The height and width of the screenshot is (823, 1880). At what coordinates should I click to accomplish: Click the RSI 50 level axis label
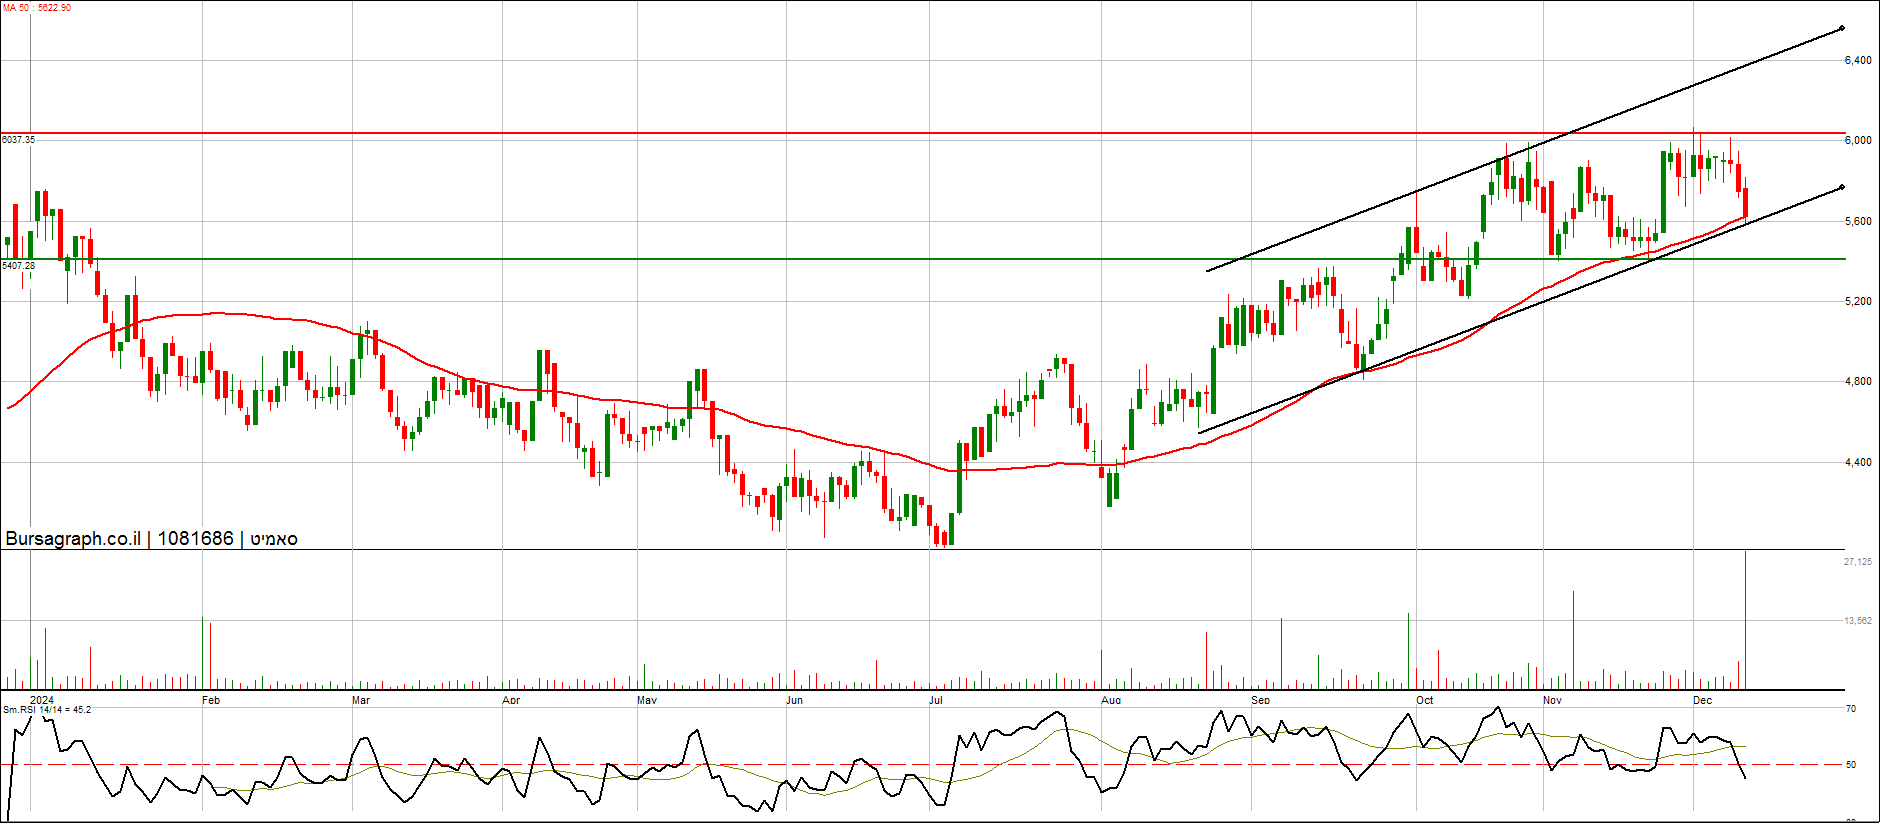(x=1851, y=765)
